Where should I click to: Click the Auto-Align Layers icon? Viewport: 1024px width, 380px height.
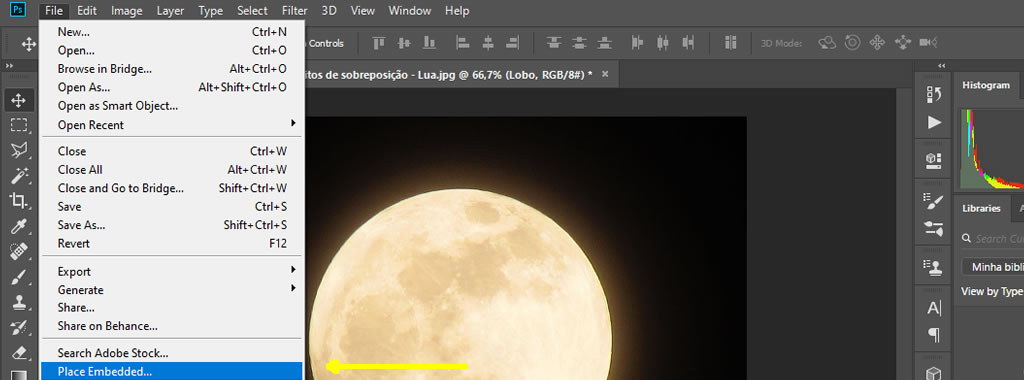click(730, 43)
